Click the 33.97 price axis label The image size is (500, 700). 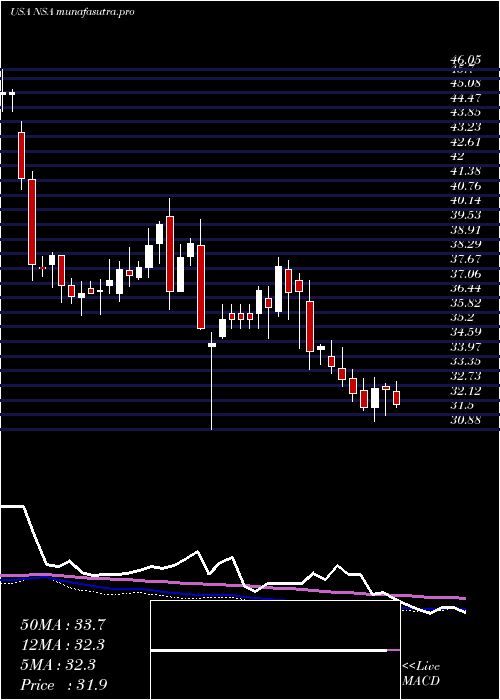click(465, 347)
